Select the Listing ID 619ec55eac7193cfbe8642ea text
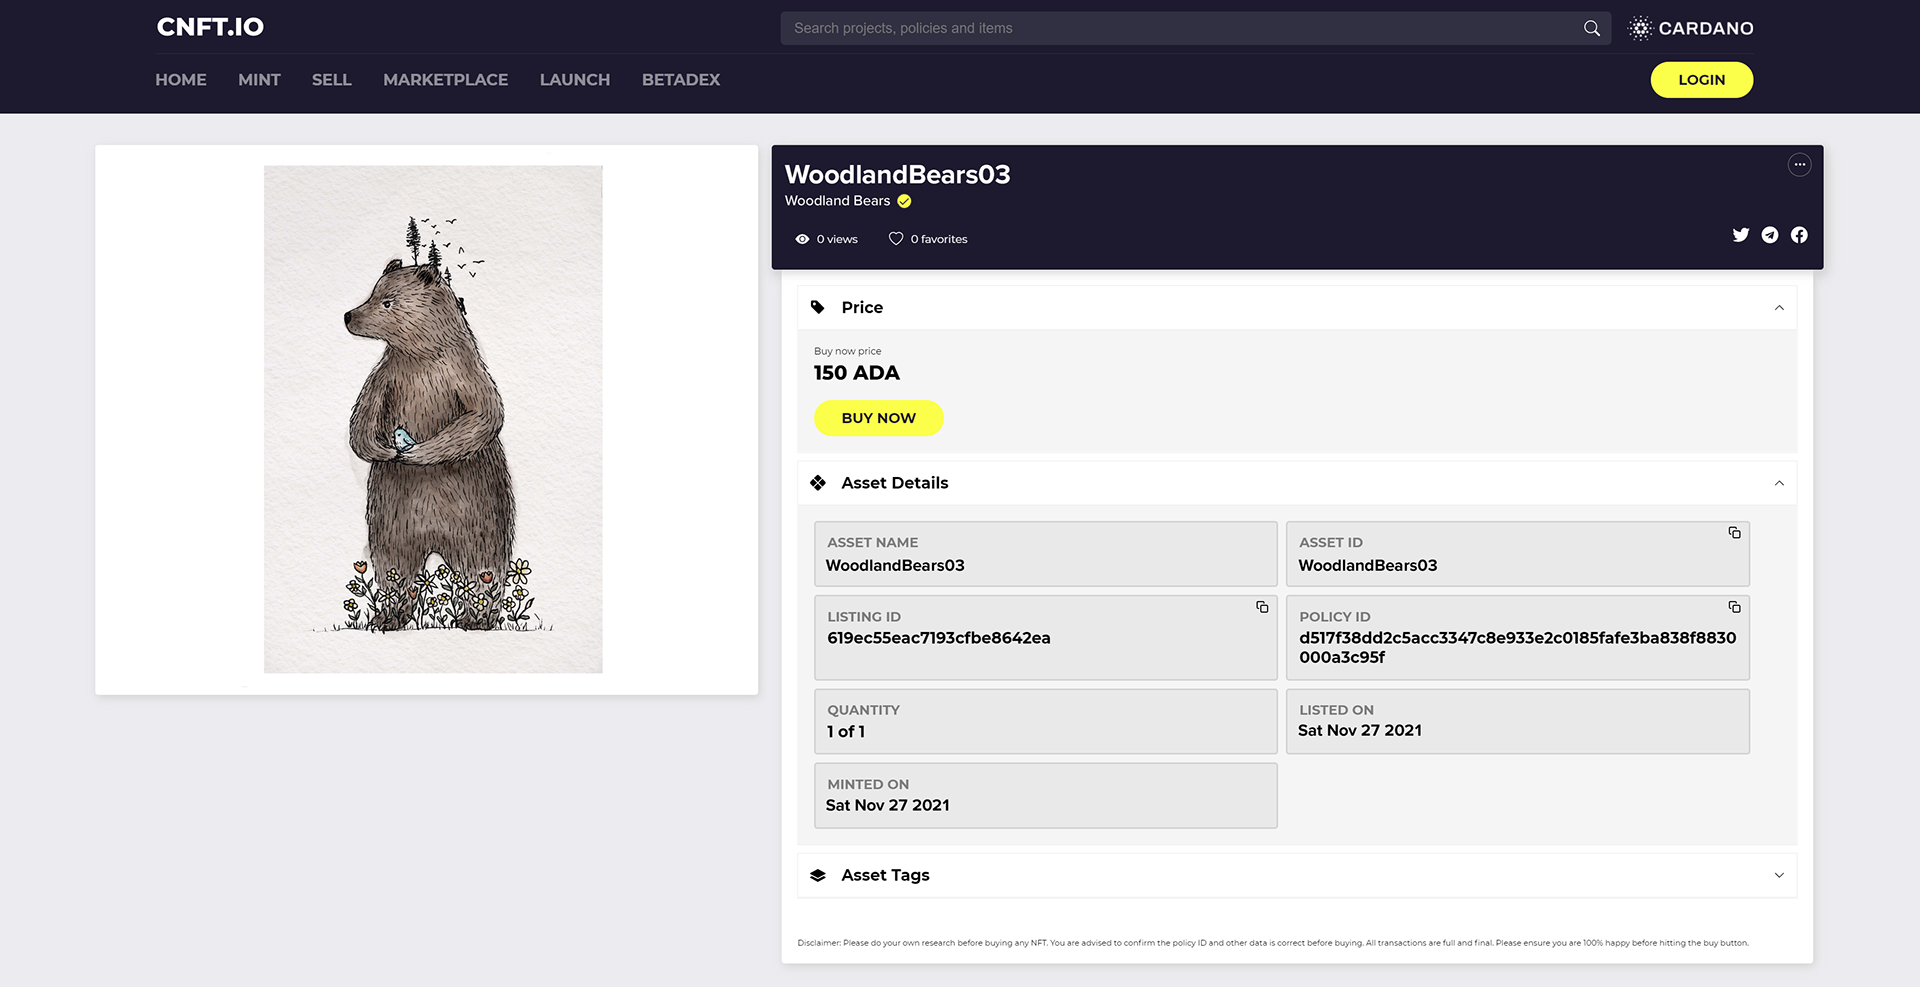The width and height of the screenshot is (1920, 987). tap(939, 638)
